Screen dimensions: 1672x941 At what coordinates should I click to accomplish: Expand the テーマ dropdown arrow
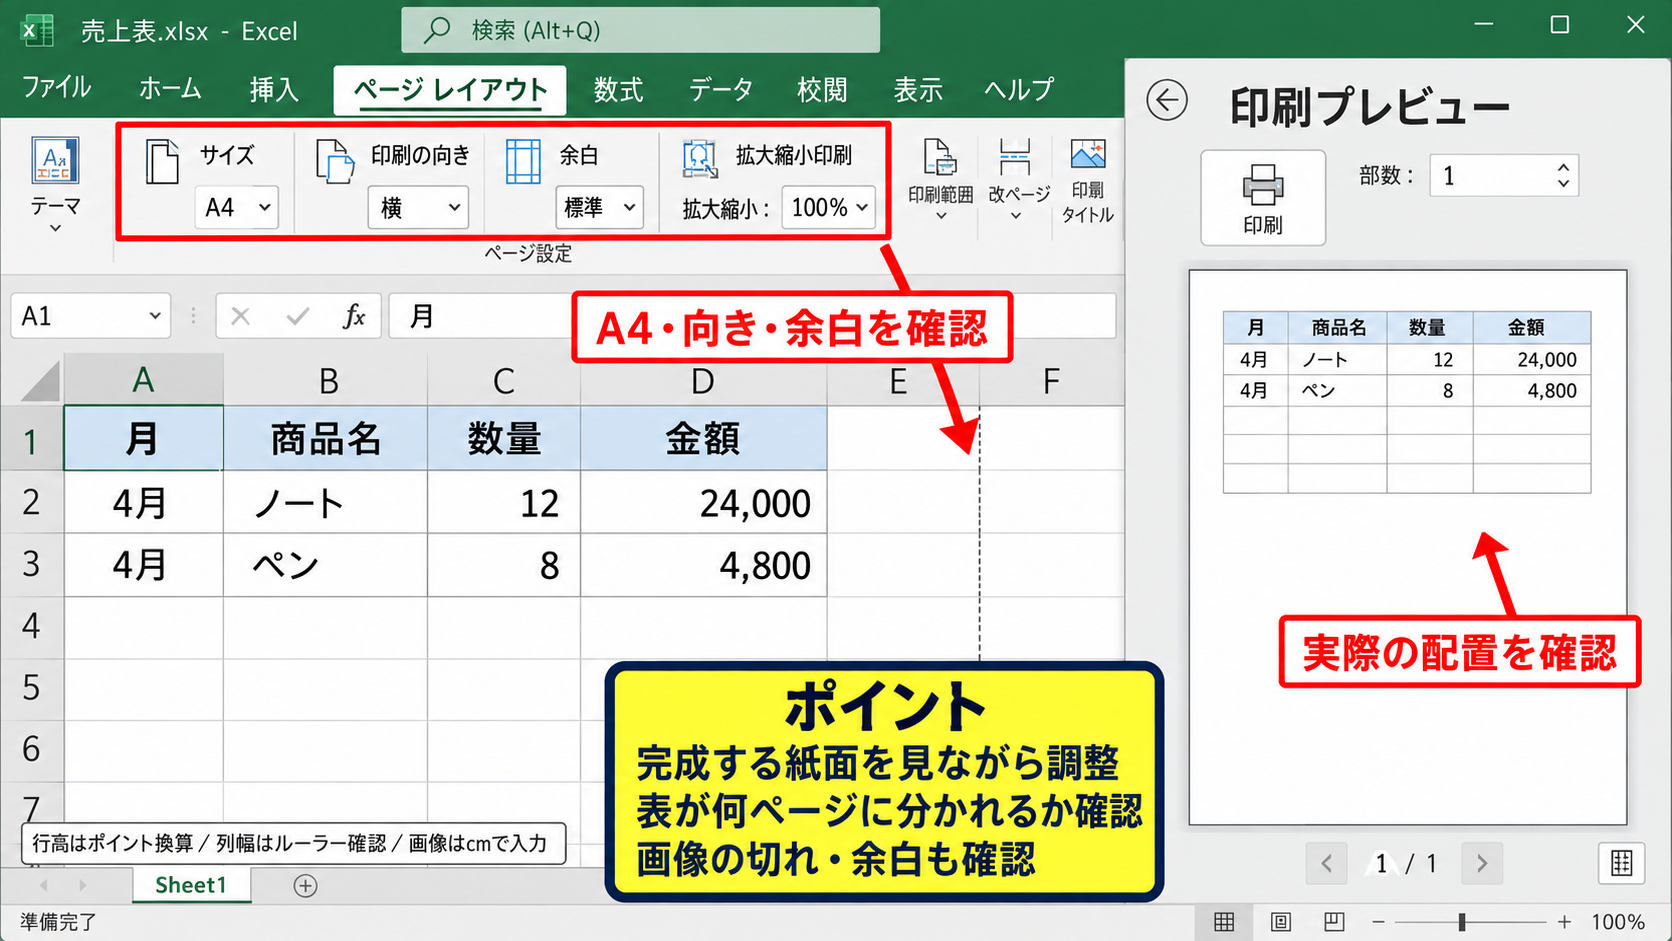55,229
